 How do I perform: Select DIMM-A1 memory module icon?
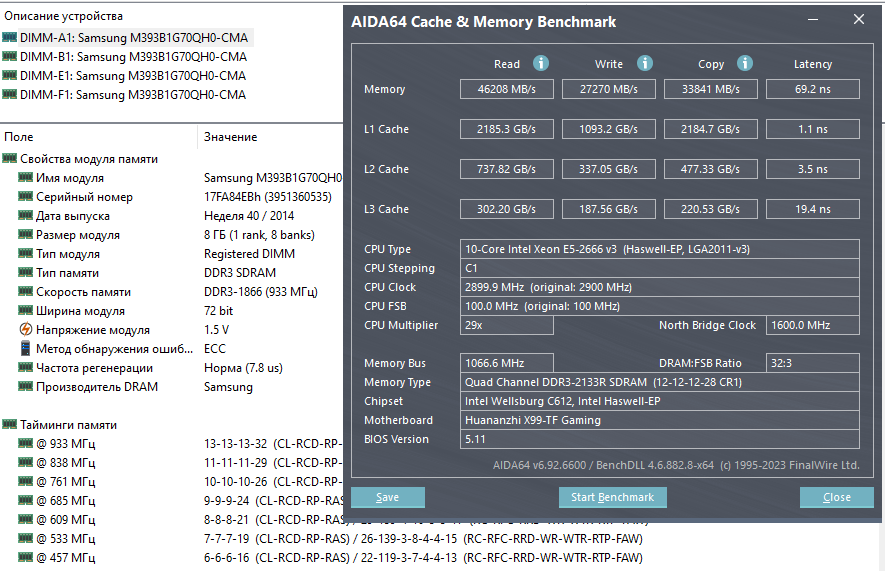[x=10, y=37]
